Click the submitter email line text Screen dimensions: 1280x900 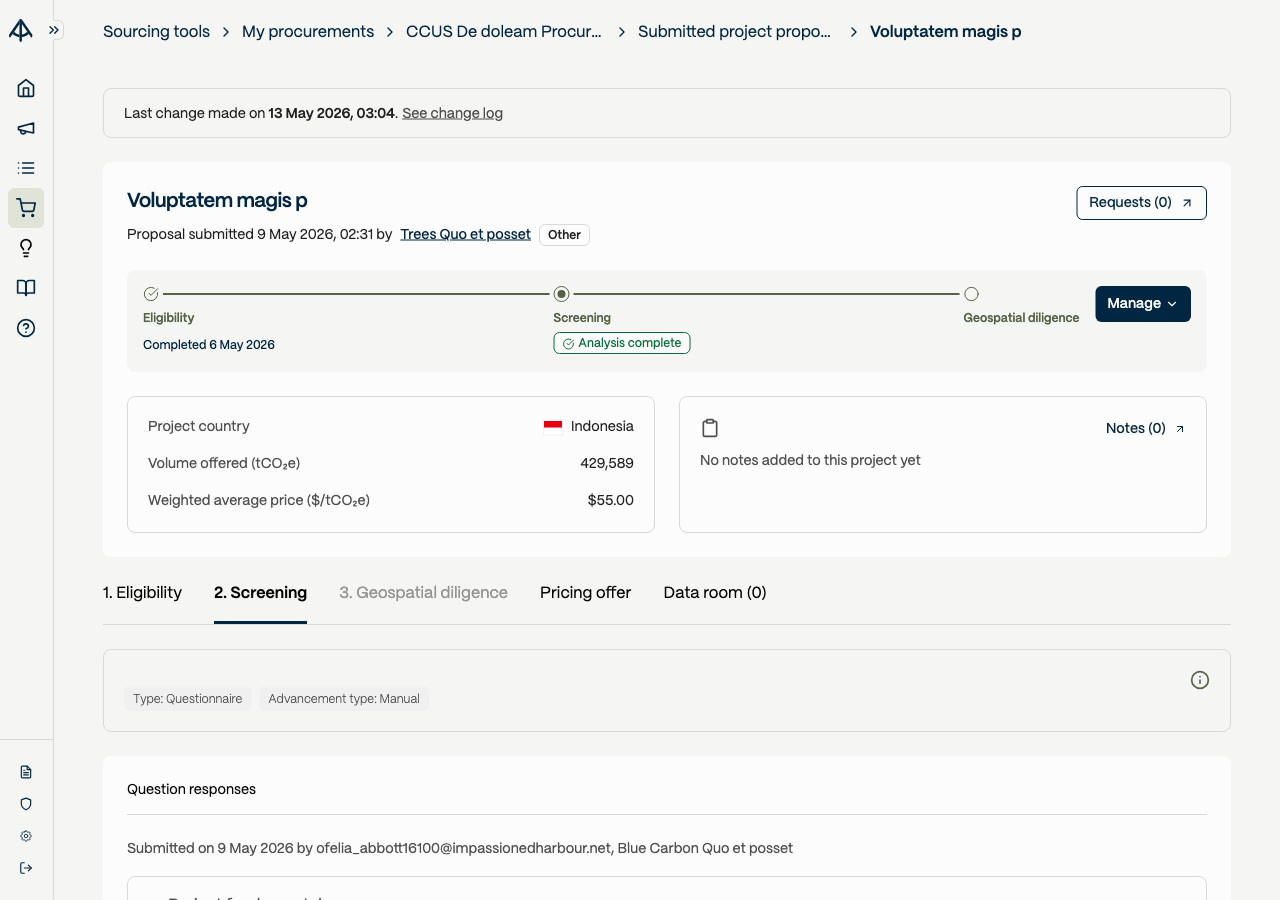[x=460, y=848]
